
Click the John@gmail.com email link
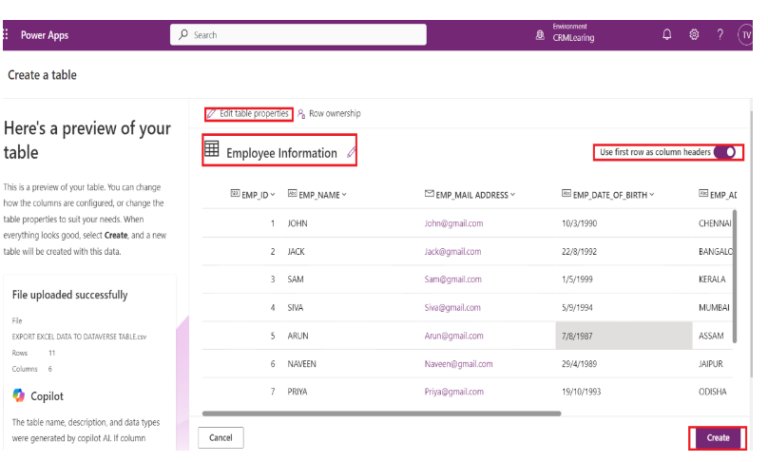click(453, 223)
